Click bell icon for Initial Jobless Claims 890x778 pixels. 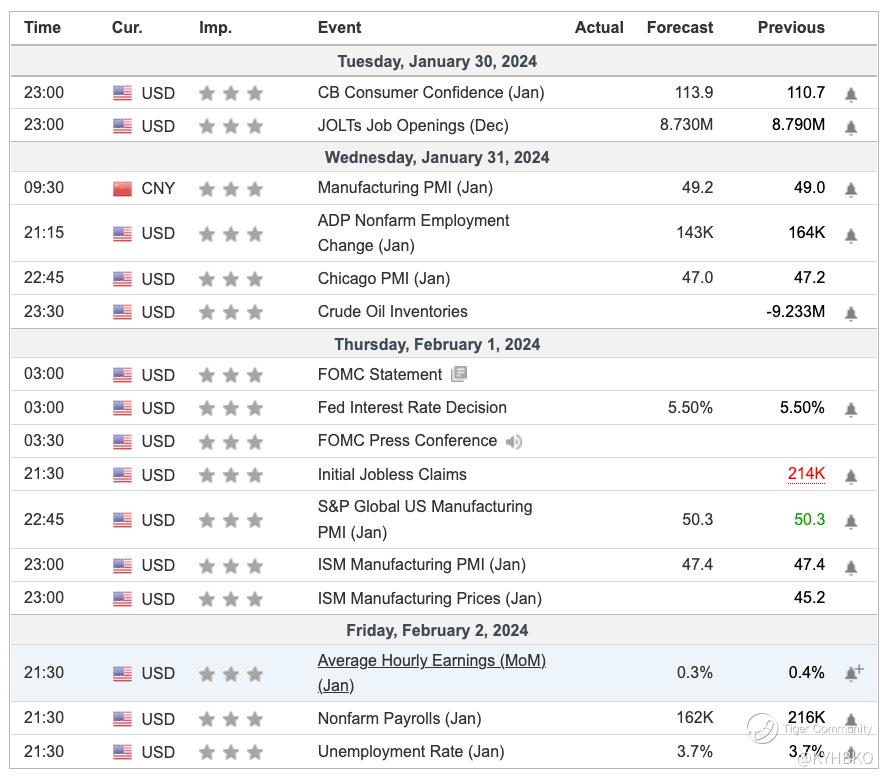click(x=851, y=476)
